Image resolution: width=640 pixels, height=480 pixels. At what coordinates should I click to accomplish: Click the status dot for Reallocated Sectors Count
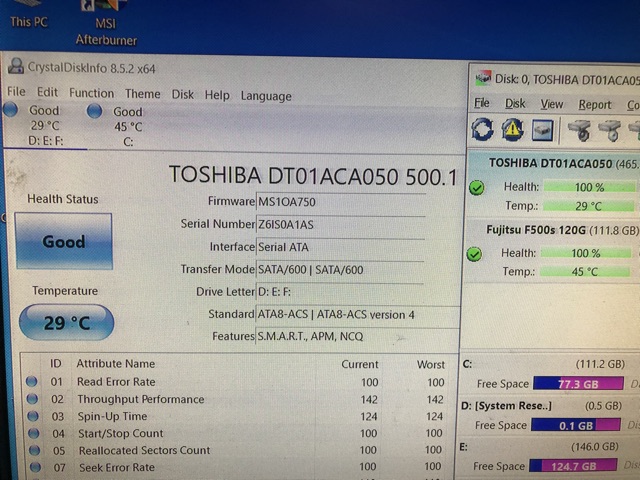pos(35,450)
